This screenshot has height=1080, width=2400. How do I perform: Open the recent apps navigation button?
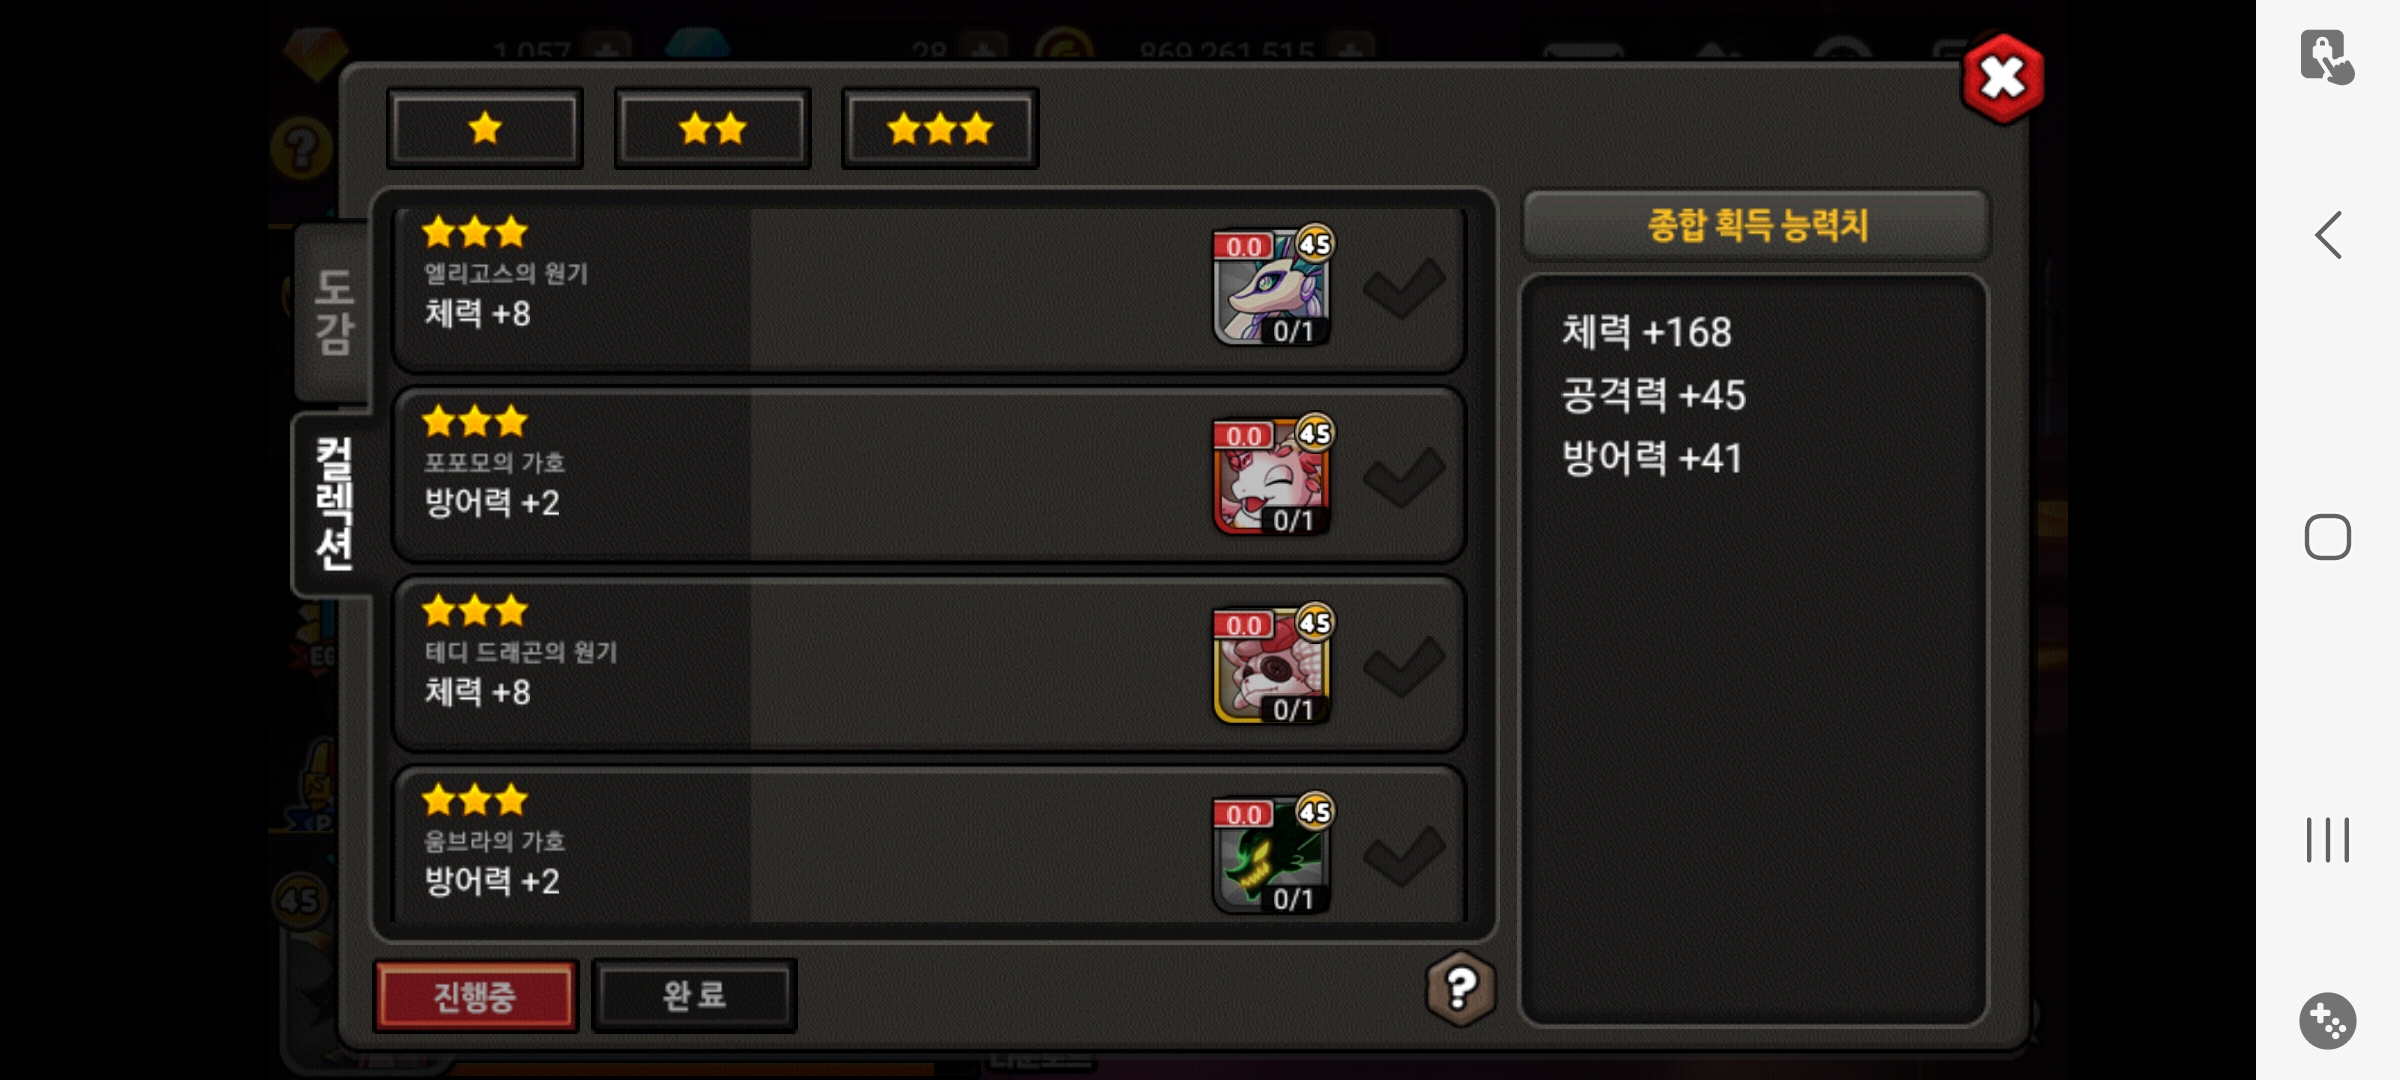pos(2328,840)
